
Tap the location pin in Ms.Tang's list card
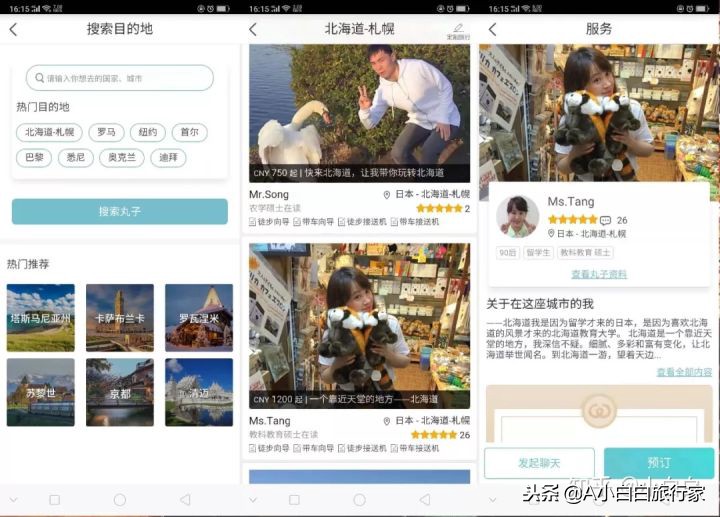click(387, 421)
